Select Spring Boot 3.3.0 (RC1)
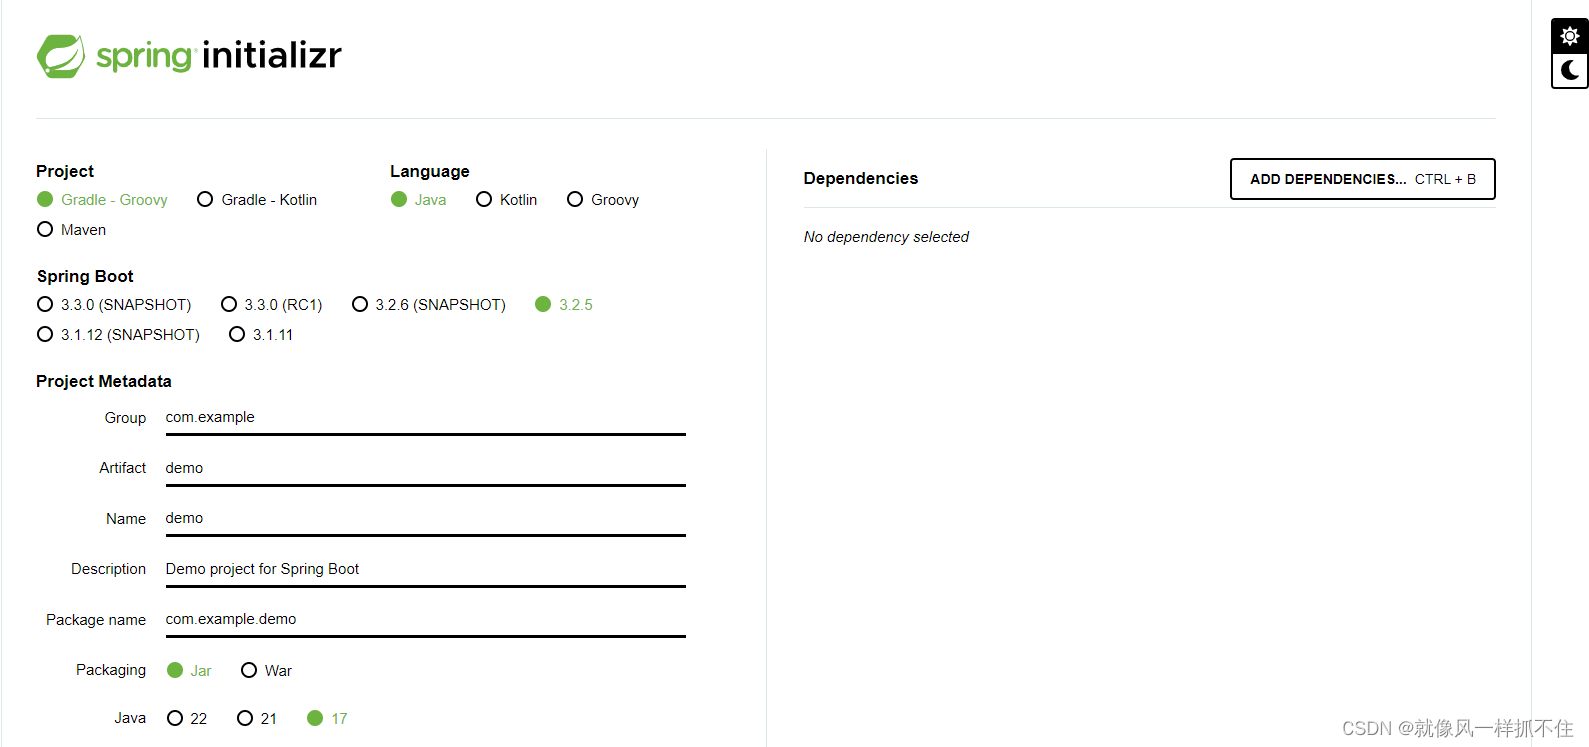Viewport: 1589px width, 747px height. pyautogui.click(x=272, y=305)
